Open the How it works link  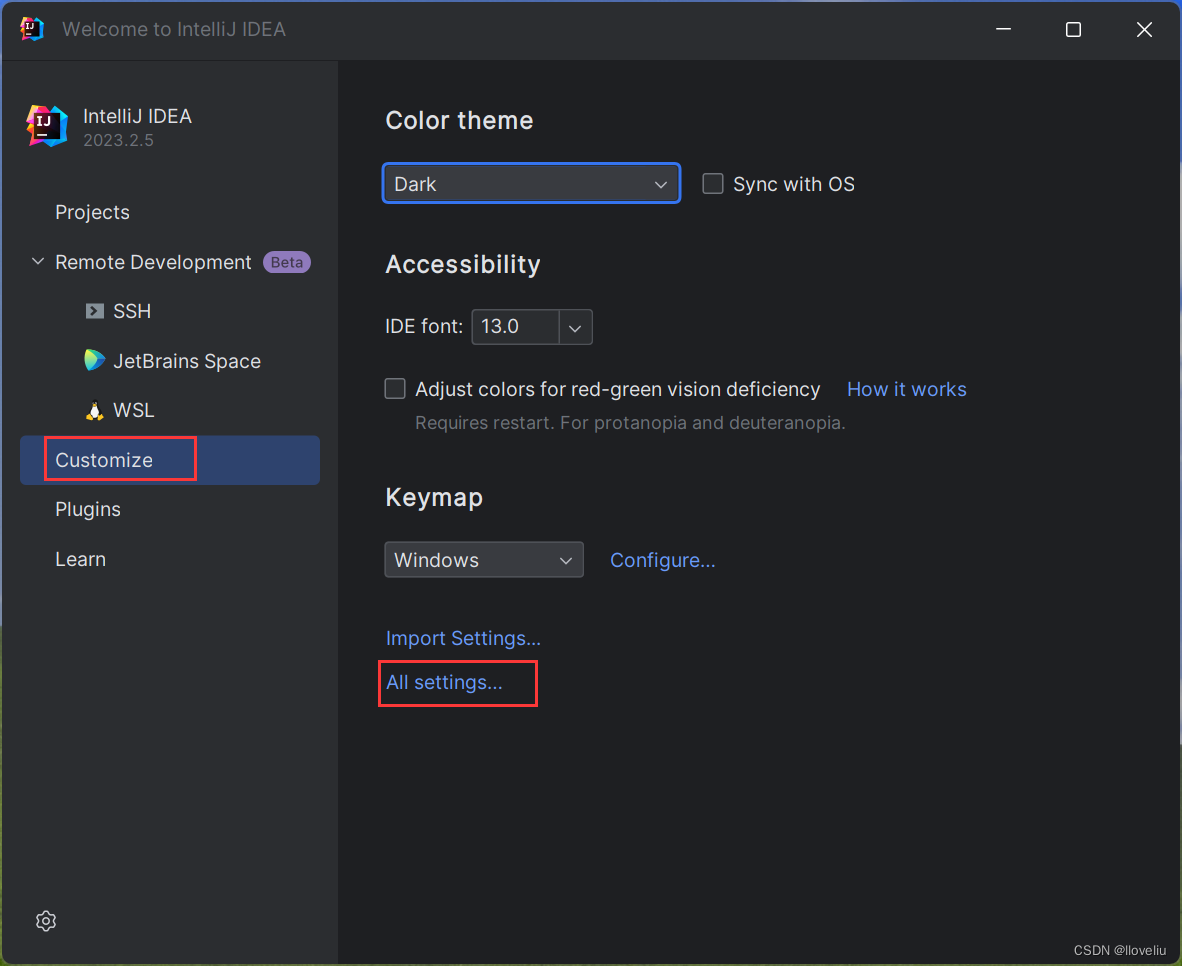[x=906, y=389]
